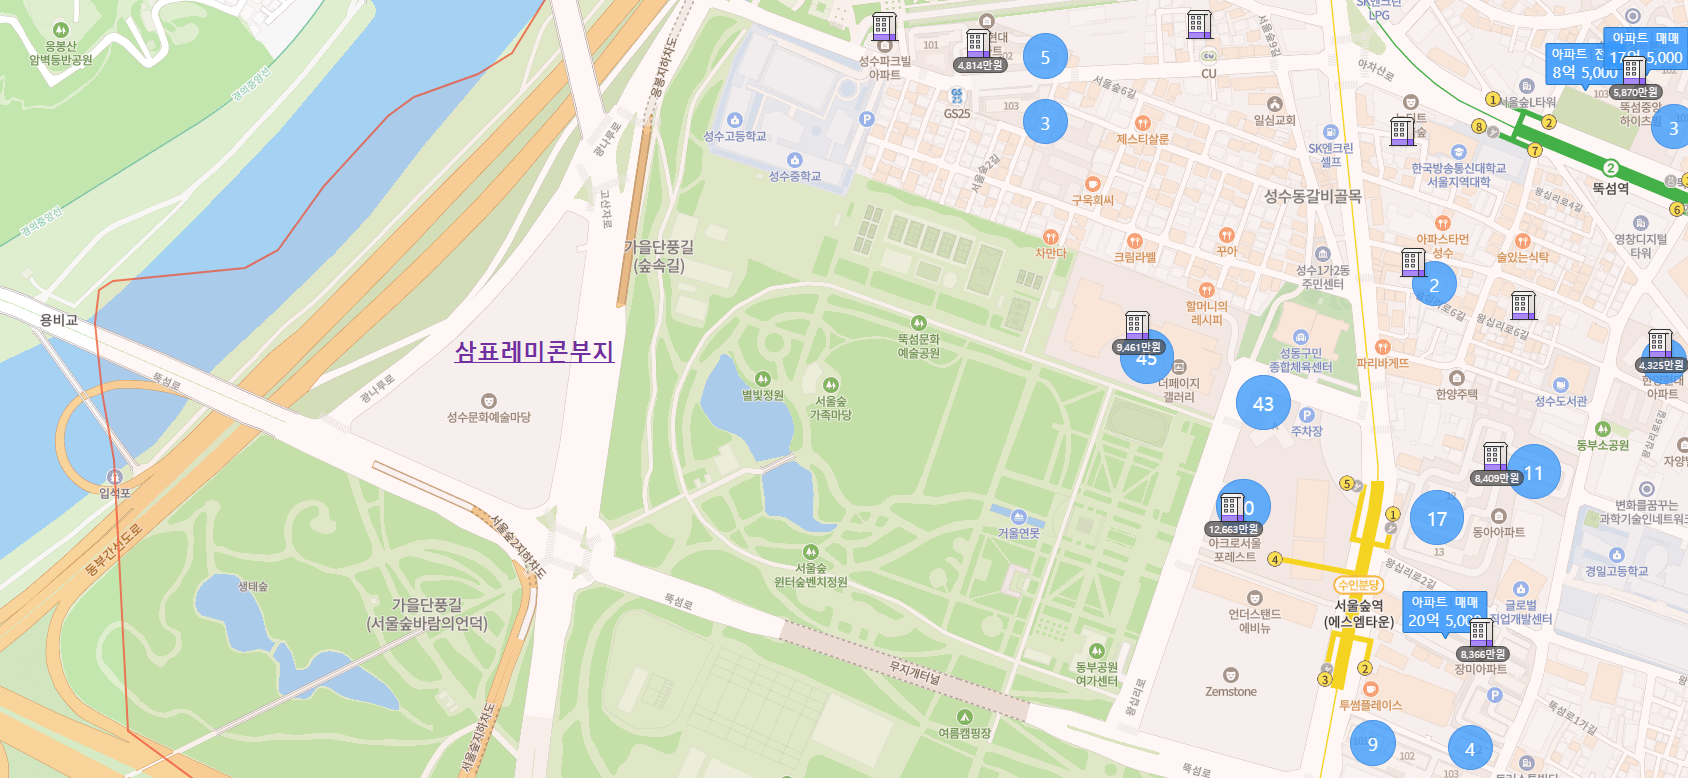
Task: Open the 주차장 parking marker
Action: click(1306, 415)
